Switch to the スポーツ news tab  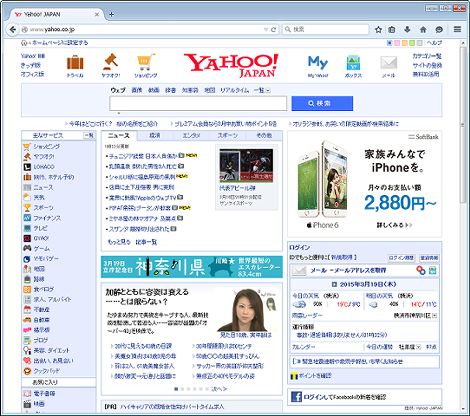(x=228, y=135)
